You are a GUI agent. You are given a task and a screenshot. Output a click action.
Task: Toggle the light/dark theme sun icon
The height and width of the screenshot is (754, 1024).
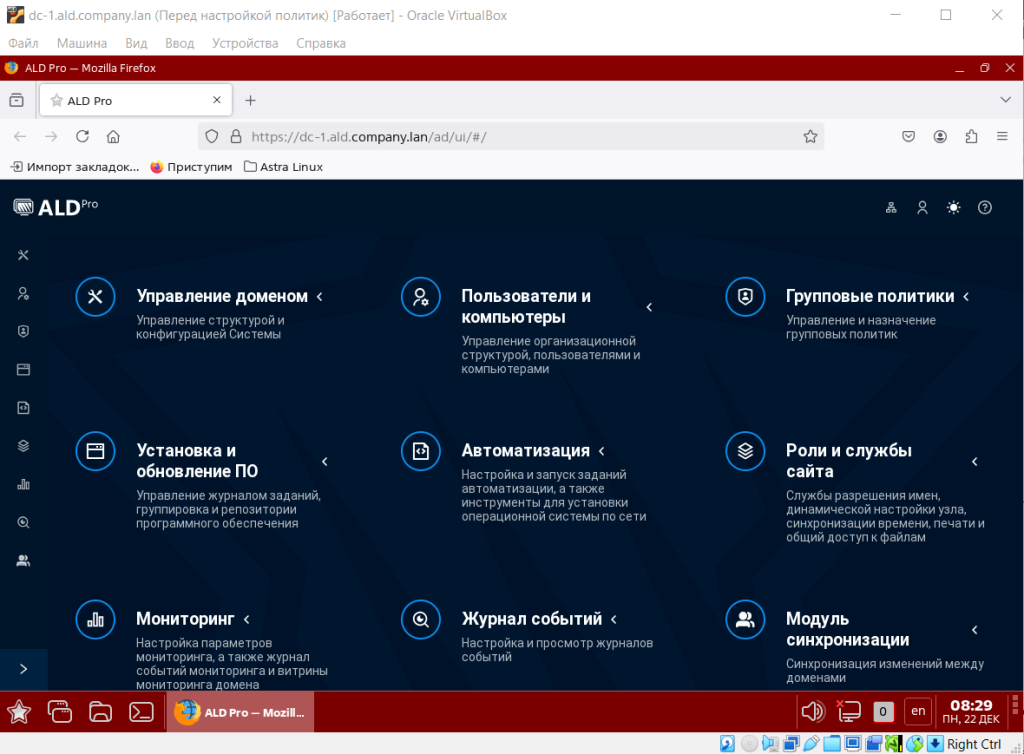pos(953,207)
